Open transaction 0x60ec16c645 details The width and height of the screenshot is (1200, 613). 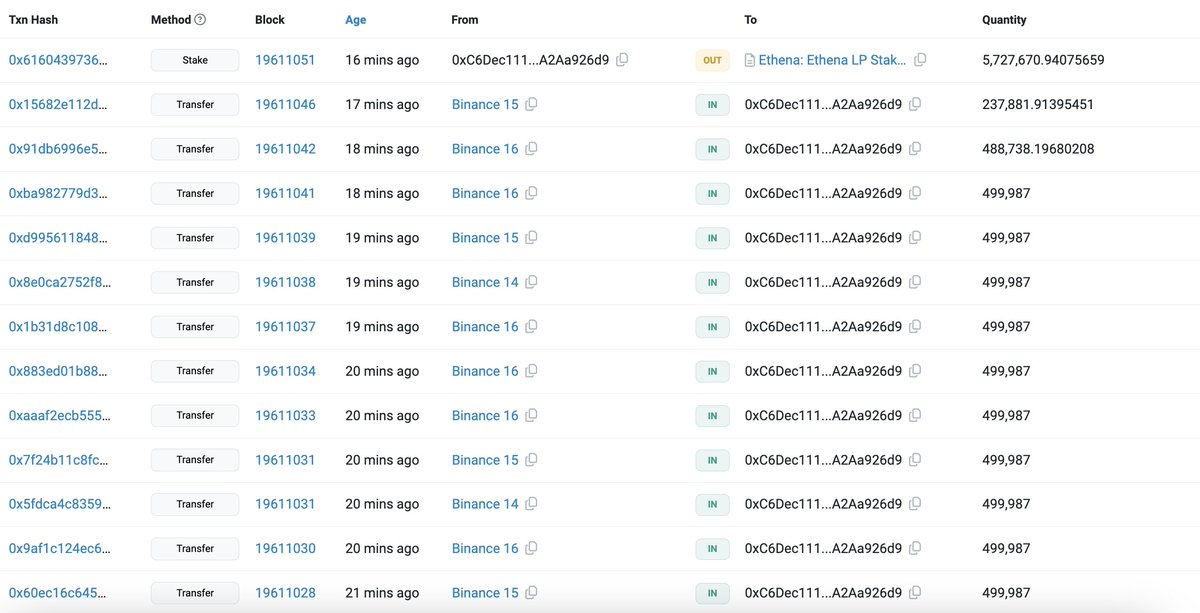55,592
